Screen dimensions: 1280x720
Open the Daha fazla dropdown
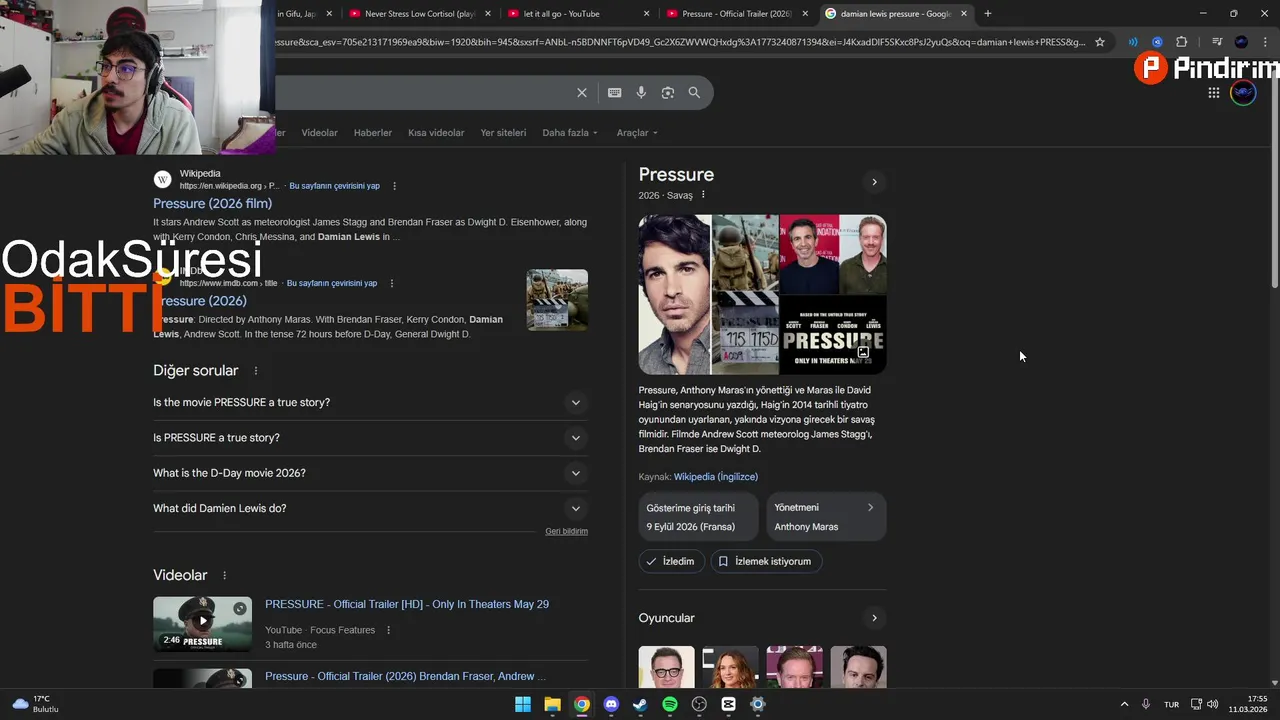(x=570, y=133)
